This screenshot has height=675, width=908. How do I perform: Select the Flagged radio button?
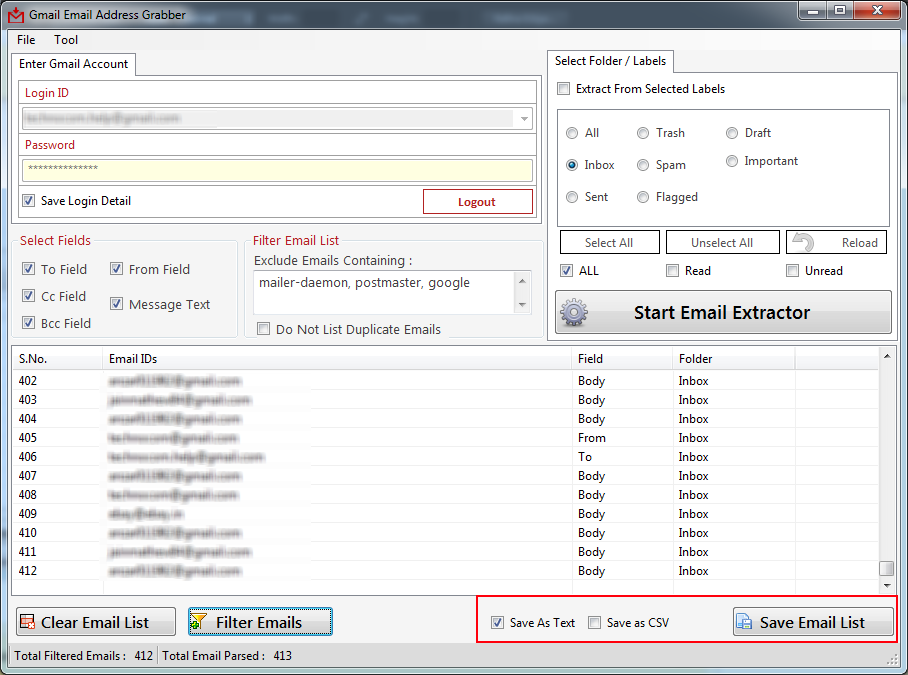643,197
